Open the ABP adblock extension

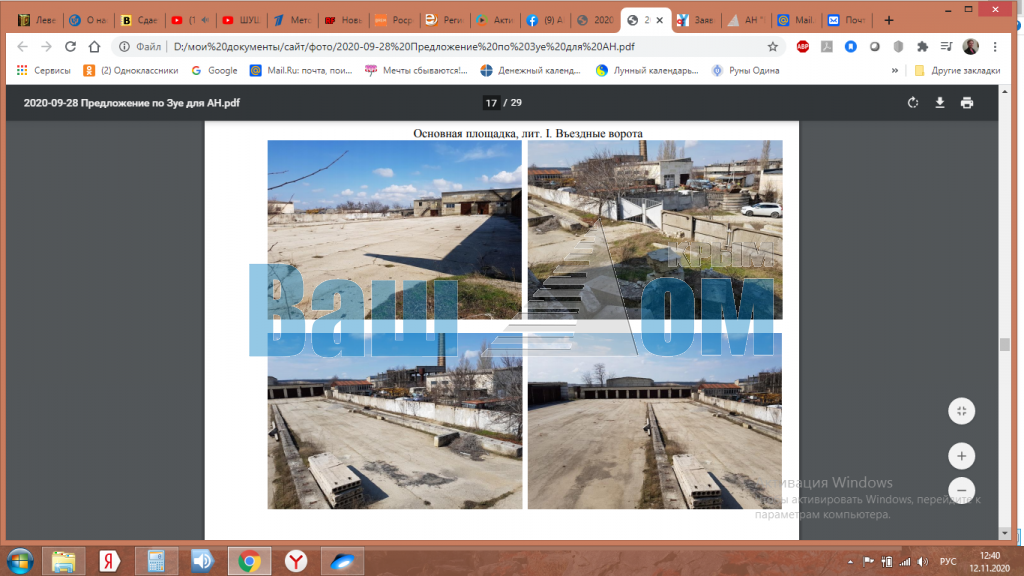pos(803,46)
